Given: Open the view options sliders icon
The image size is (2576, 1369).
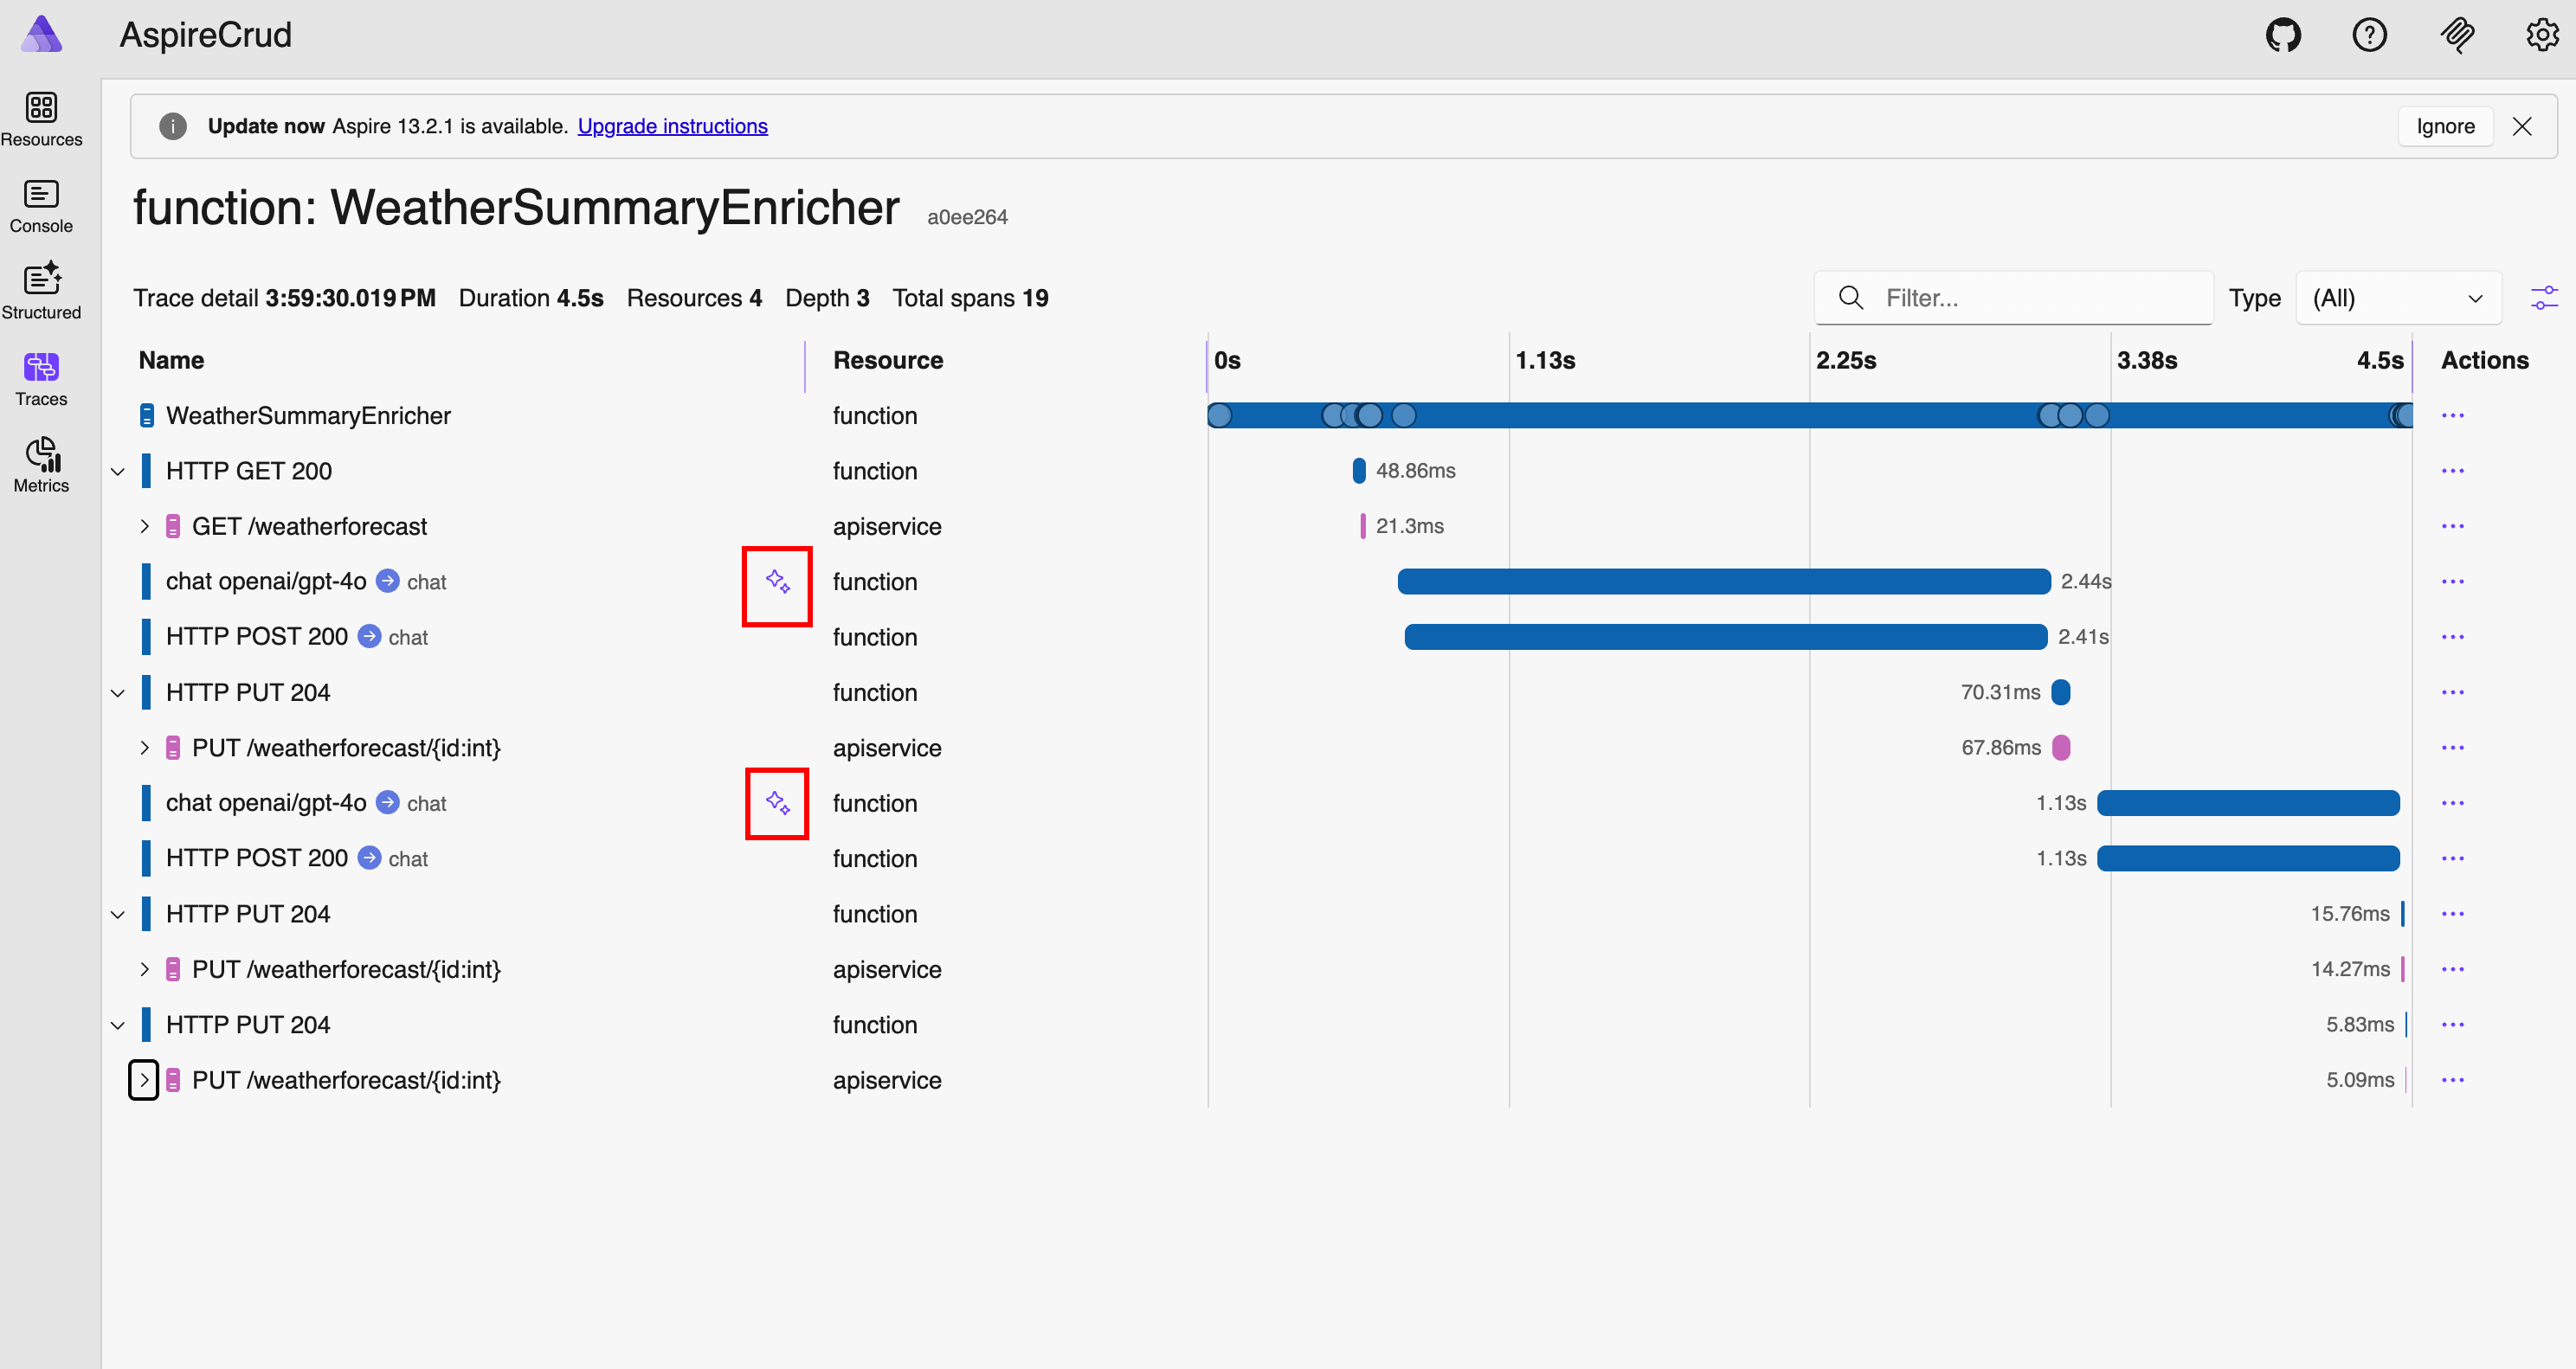Looking at the screenshot, I should pyautogui.click(x=2543, y=298).
